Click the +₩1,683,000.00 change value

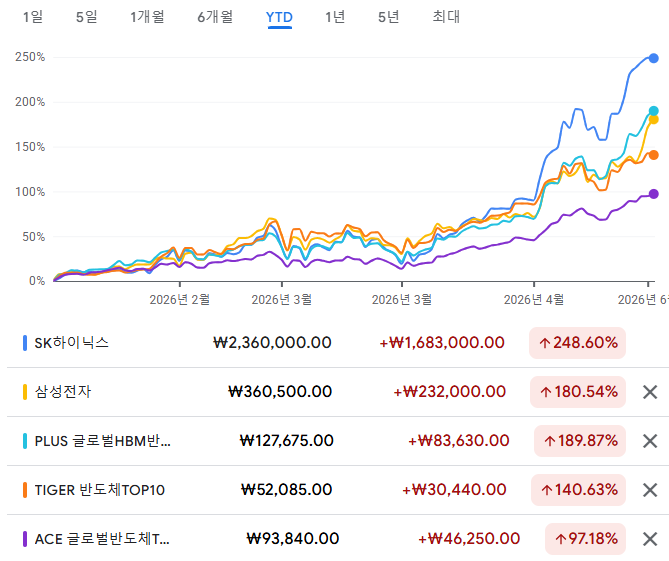click(442, 343)
